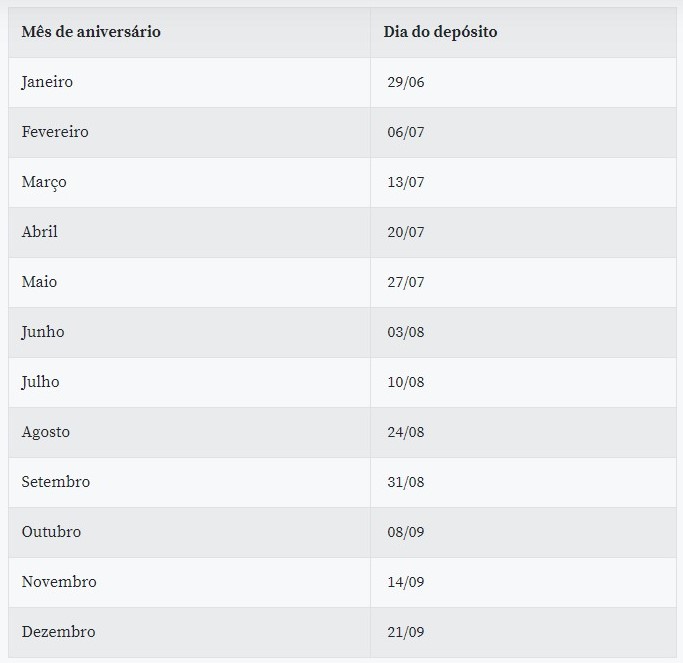Select the Setembro month cell
Image resolution: width=683 pixels, height=663 pixels.
tap(56, 482)
